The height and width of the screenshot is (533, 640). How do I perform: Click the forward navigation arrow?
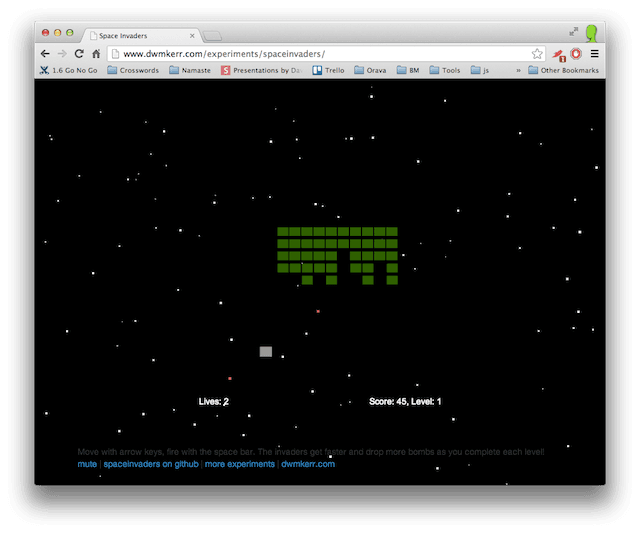(x=62, y=53)
